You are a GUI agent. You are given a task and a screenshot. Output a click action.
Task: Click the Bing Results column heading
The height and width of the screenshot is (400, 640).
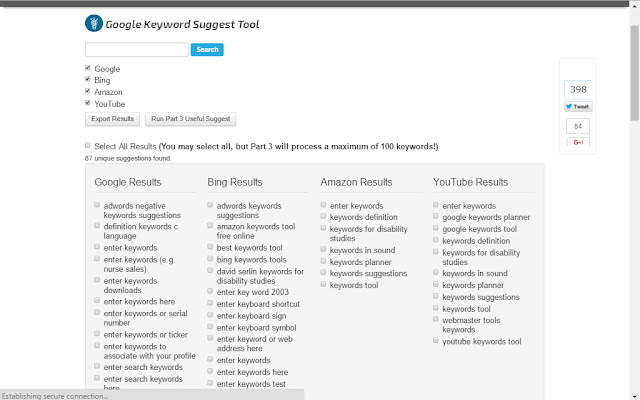tap(235, 182)
